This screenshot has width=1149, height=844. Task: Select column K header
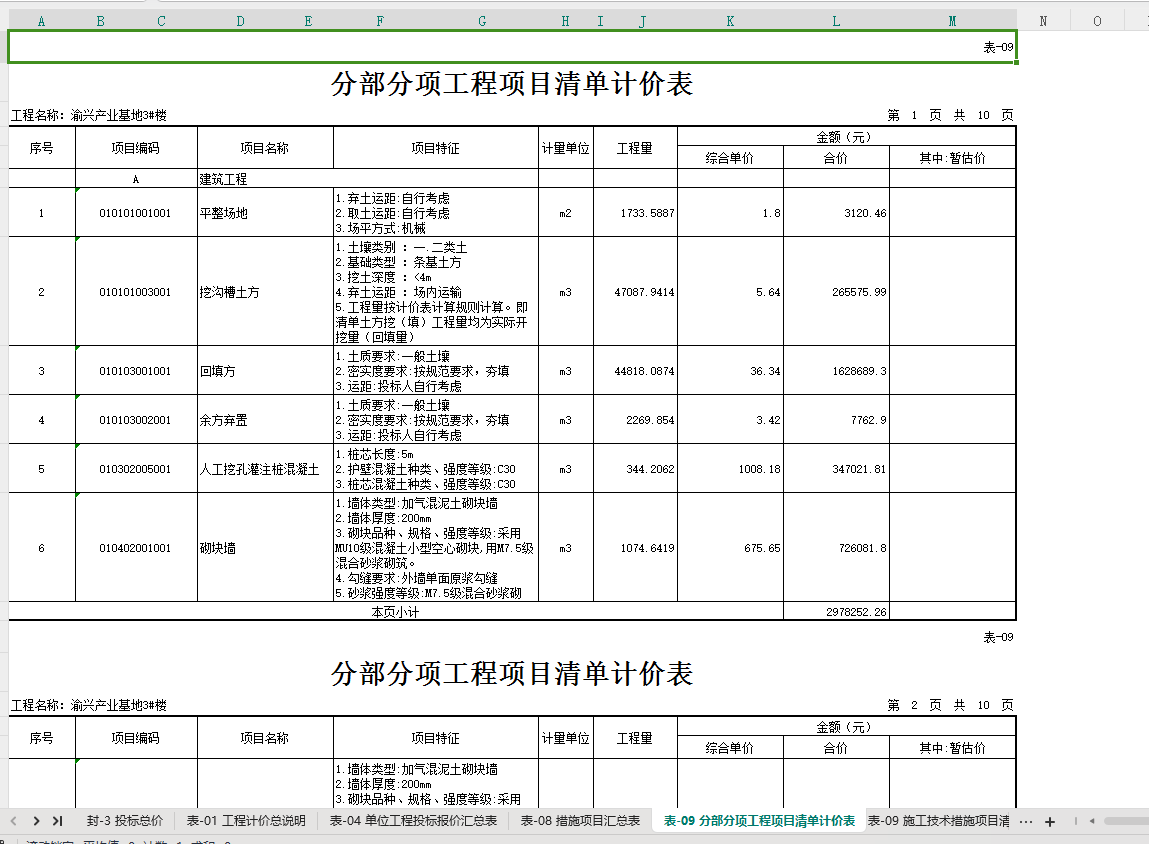point(730,21)
